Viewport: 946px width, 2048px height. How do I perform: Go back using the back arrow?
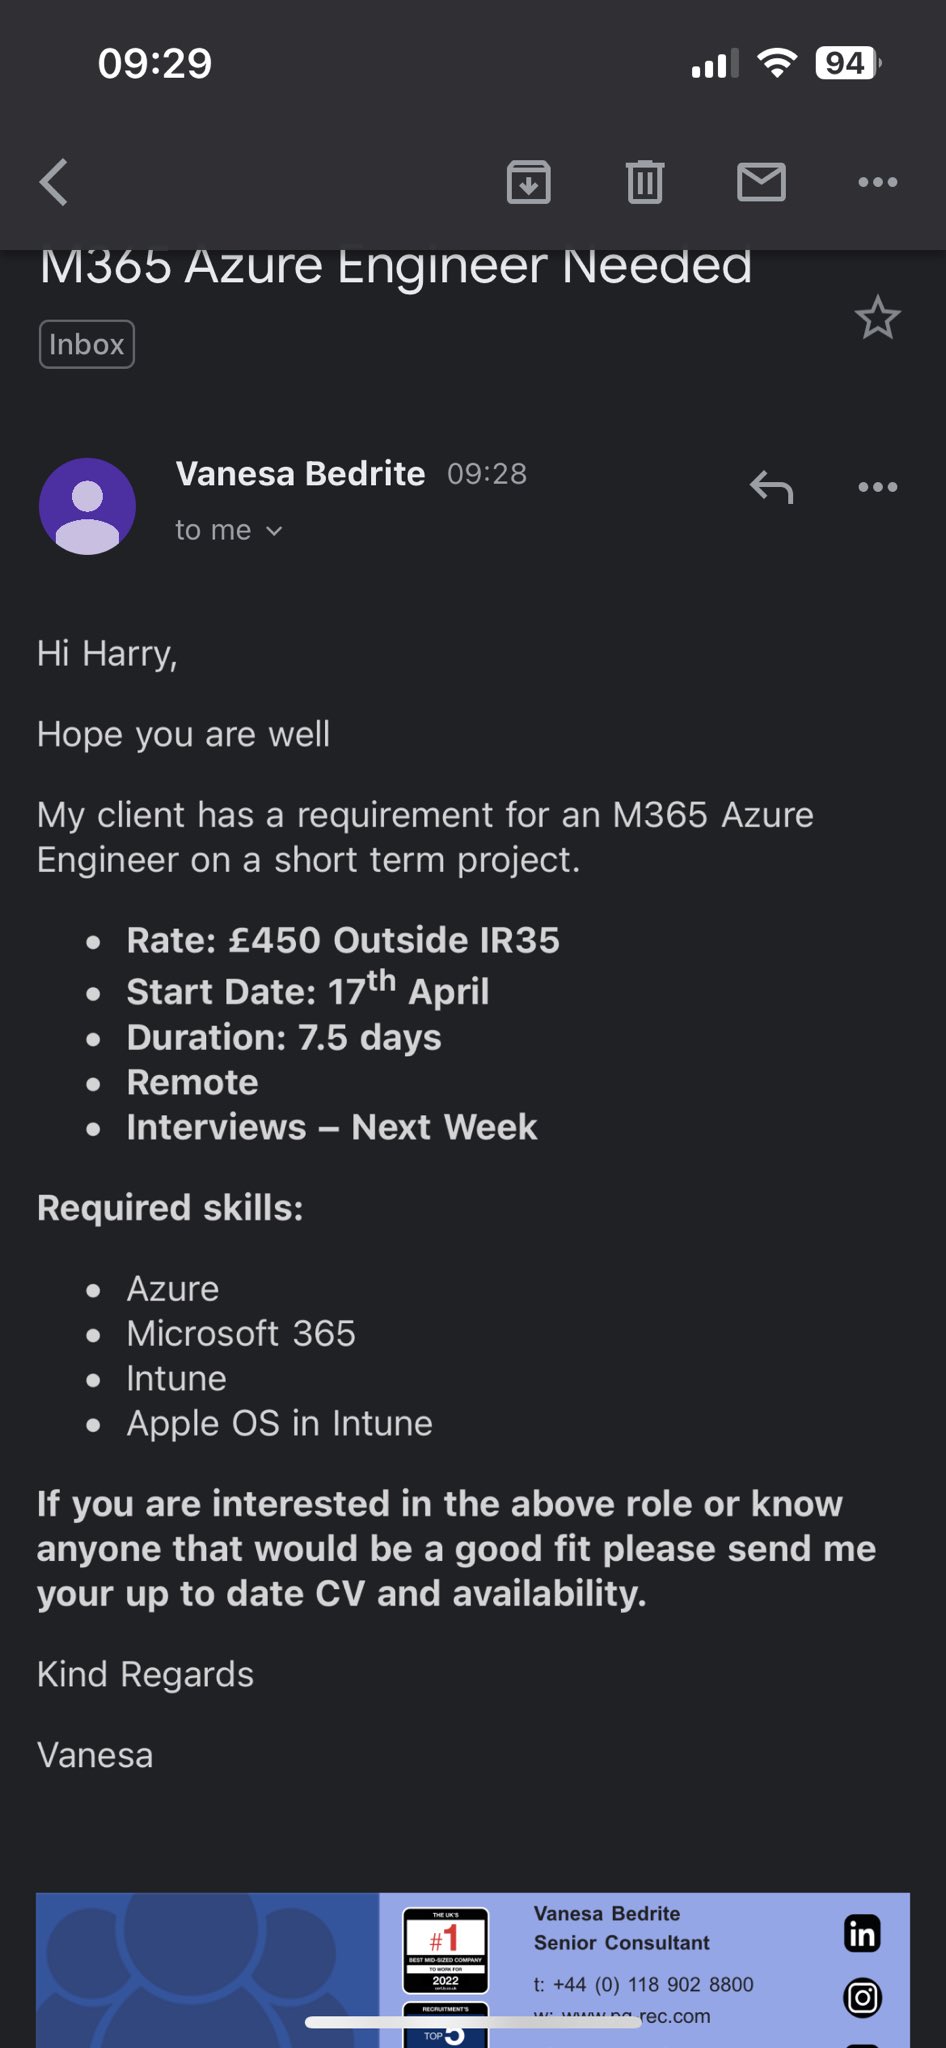click(54, 182)
